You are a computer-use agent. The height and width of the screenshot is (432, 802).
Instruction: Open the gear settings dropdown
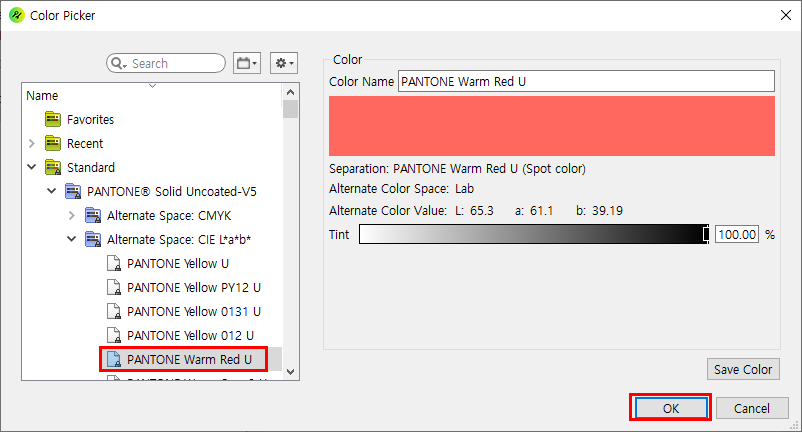click(x=284, y=63)
